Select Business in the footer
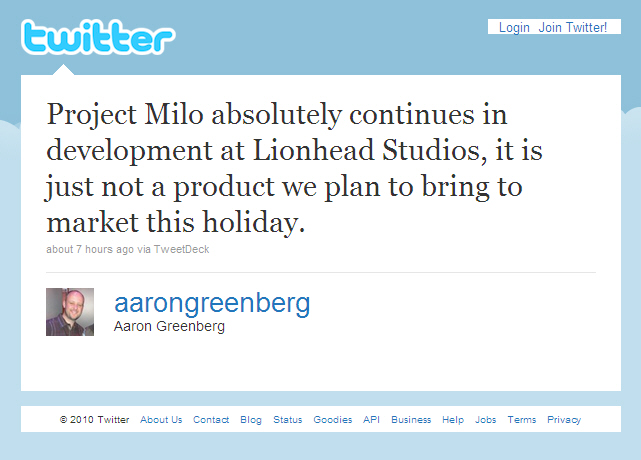 coord(411,420)
